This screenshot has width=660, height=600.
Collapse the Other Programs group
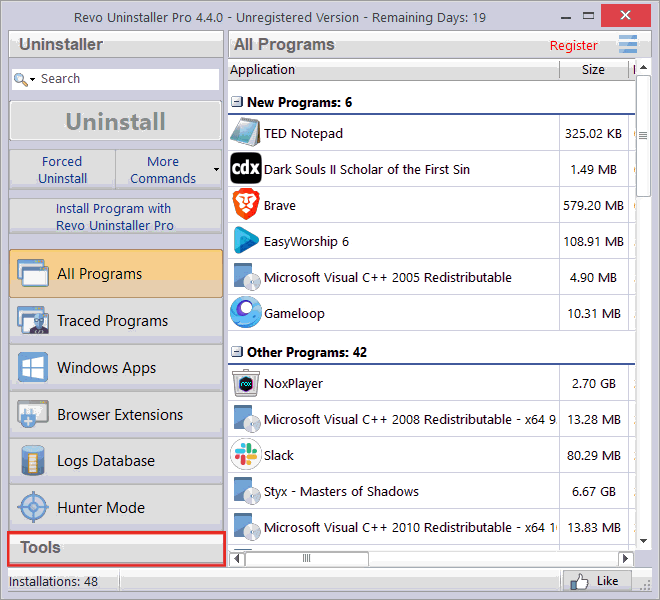pyautogui.click(x=237, y=352)
